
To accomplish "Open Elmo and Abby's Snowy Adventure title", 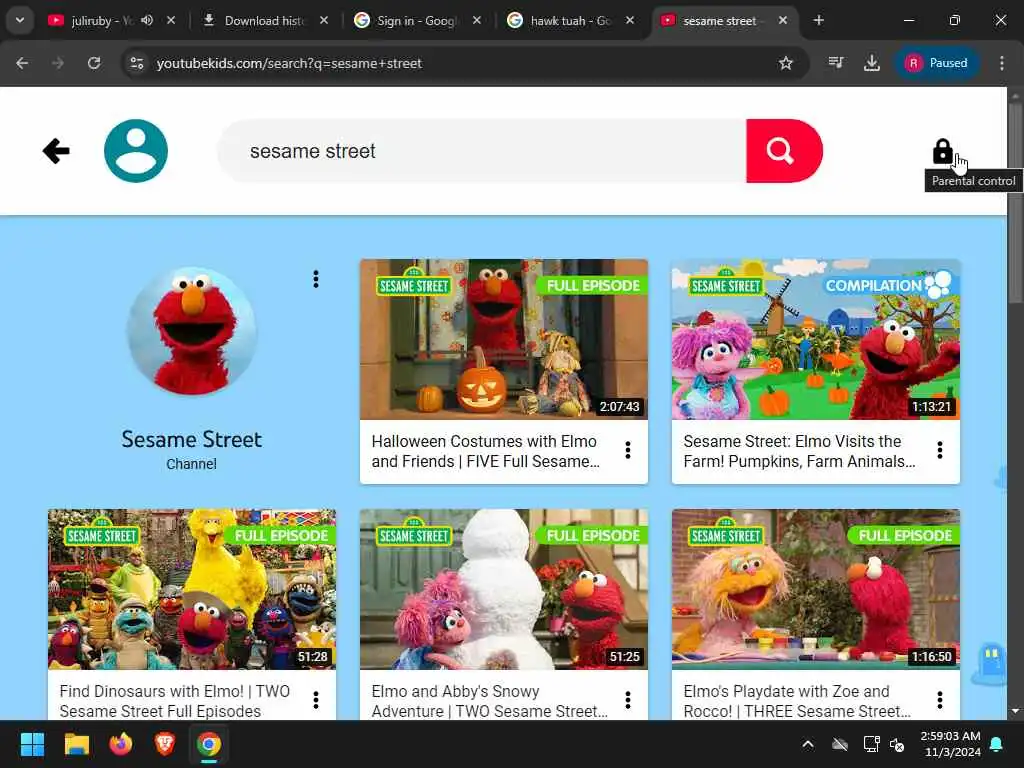I will click(x=488, y=701).
